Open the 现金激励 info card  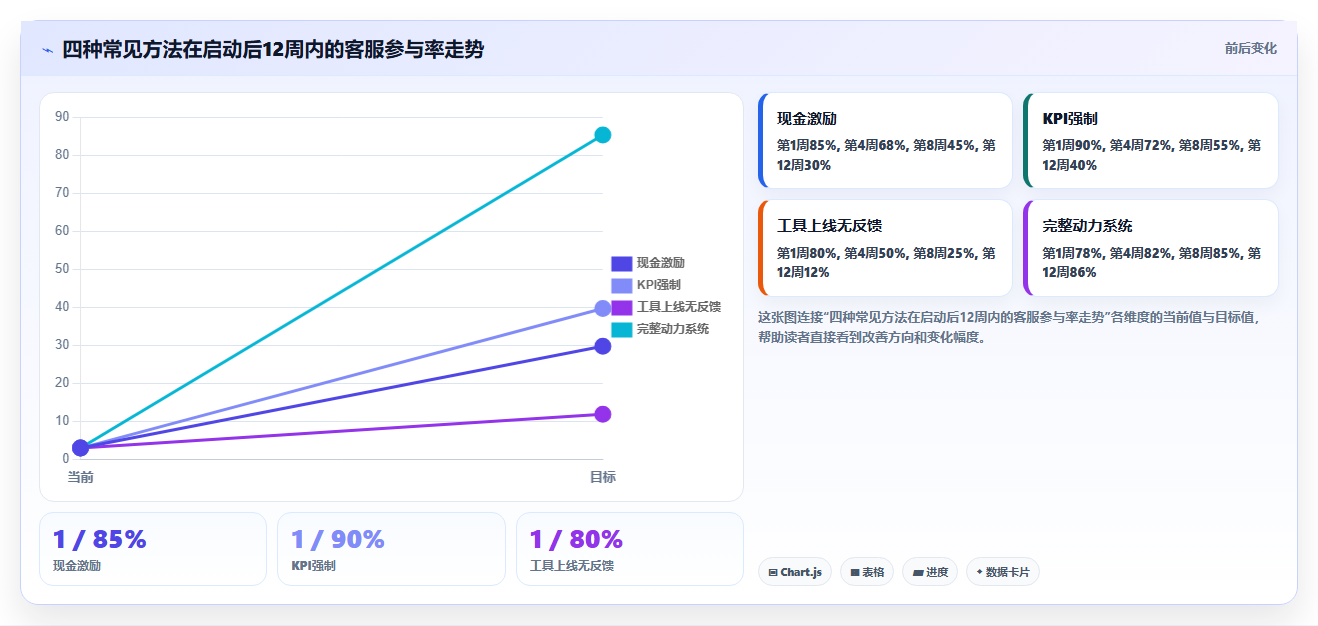click(886, 141)
